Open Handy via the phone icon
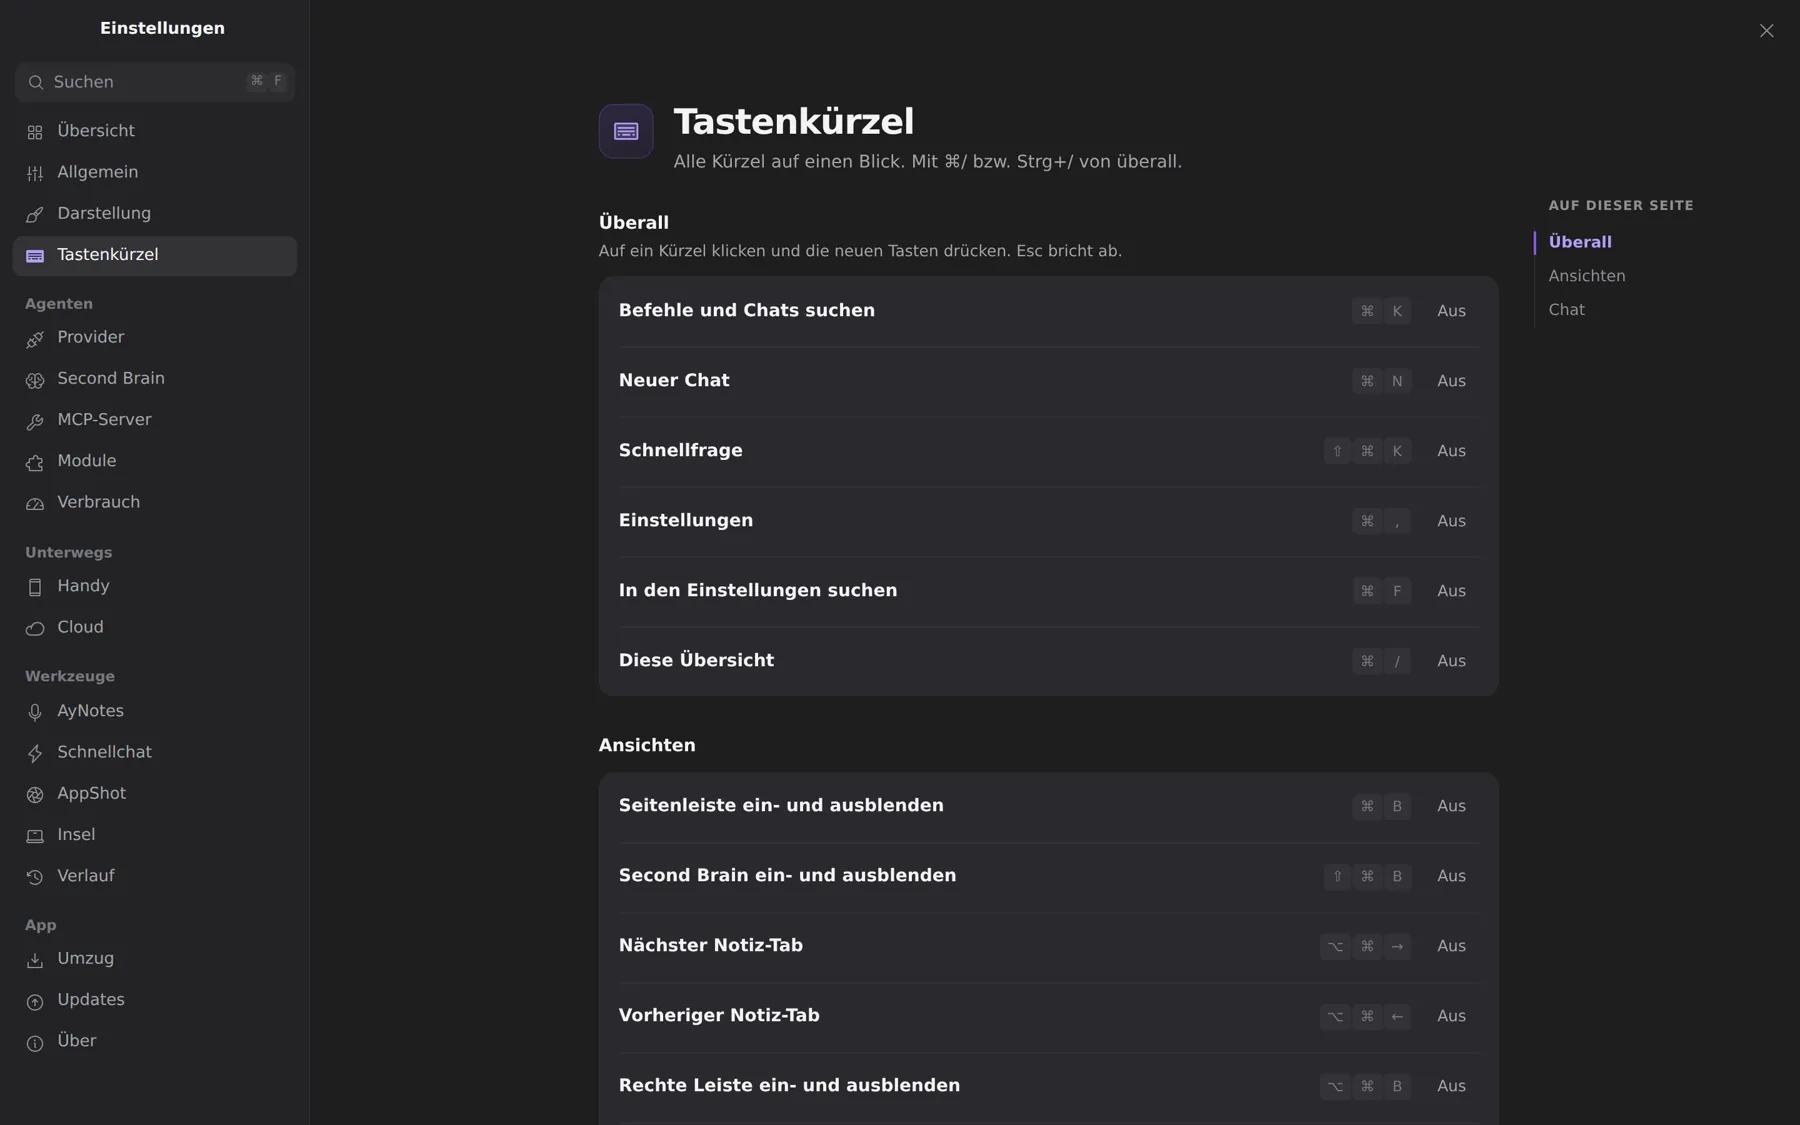 pos(35,587)
